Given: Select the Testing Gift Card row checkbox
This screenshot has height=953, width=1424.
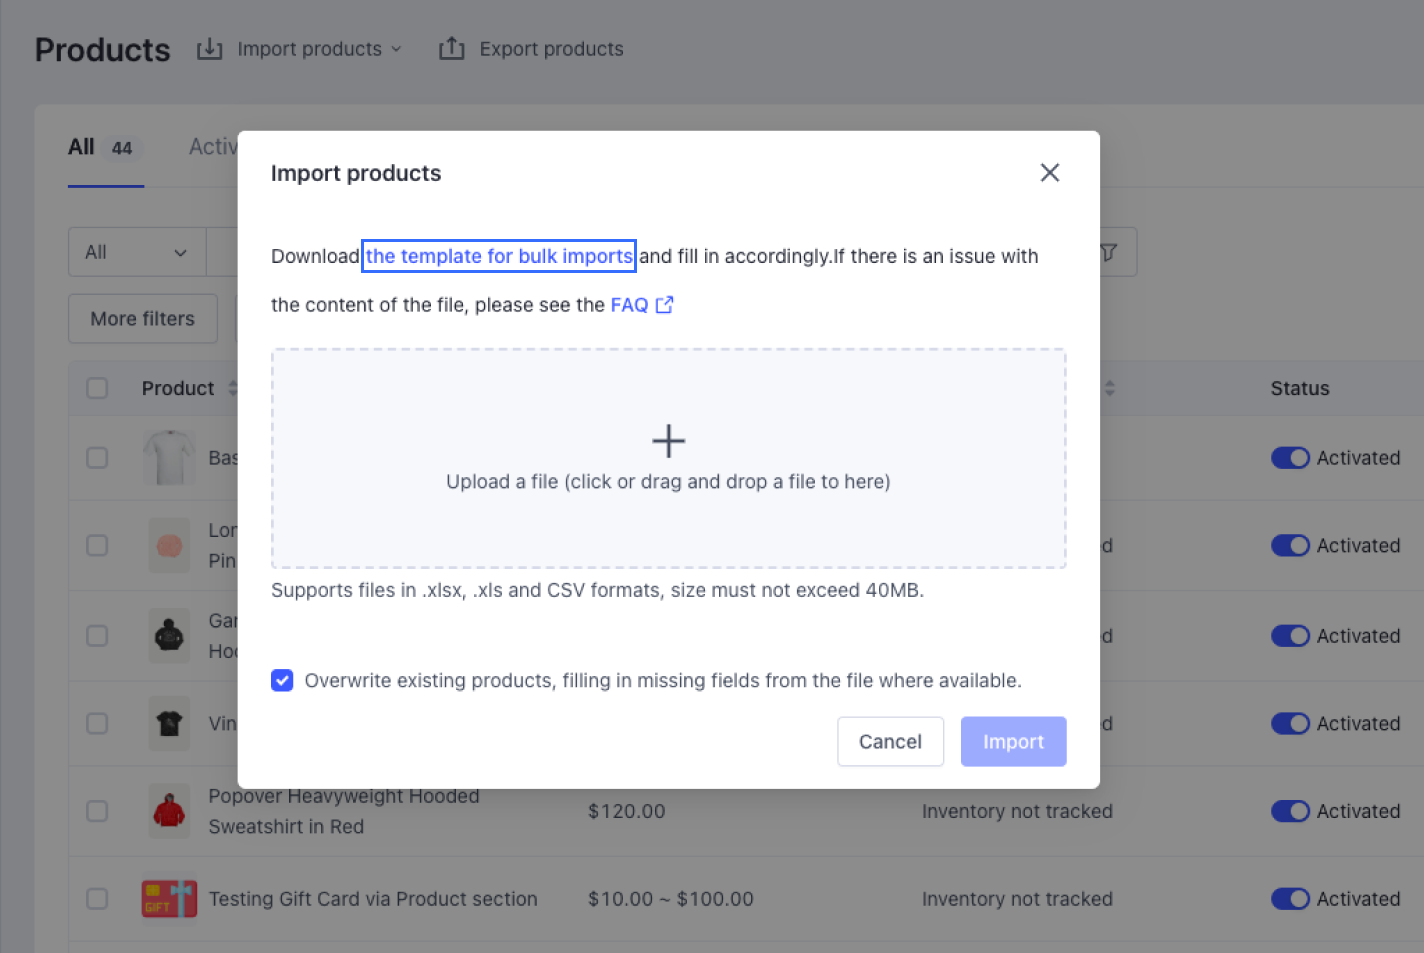Looking at the screenshot, I should pyautogui.click(x=97, y=898).
